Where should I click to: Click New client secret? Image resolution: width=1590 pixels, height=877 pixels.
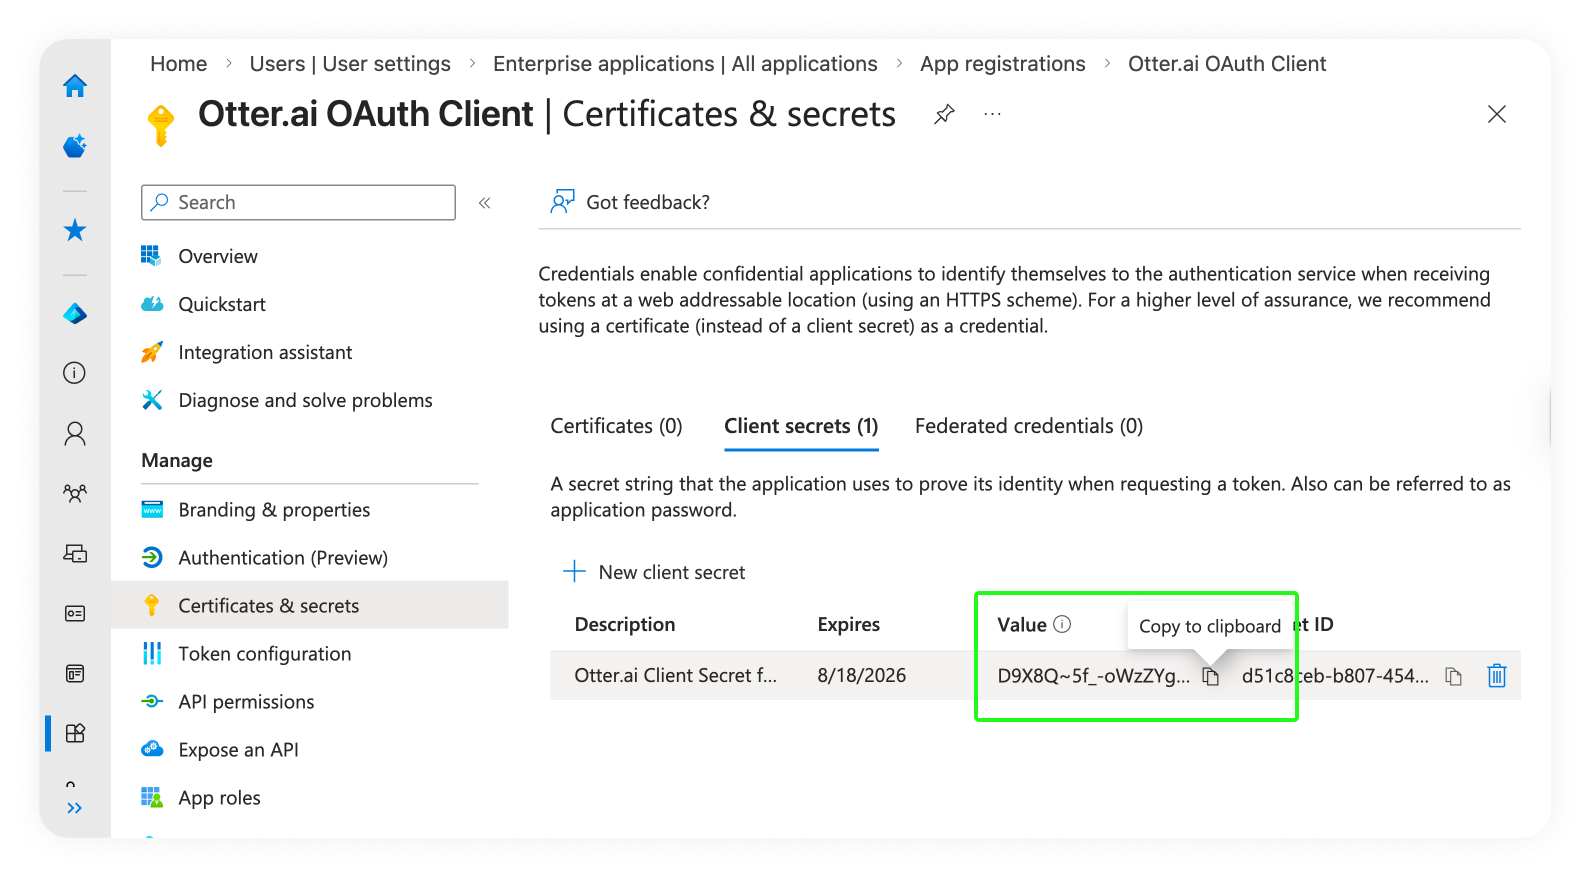point(656,572)
